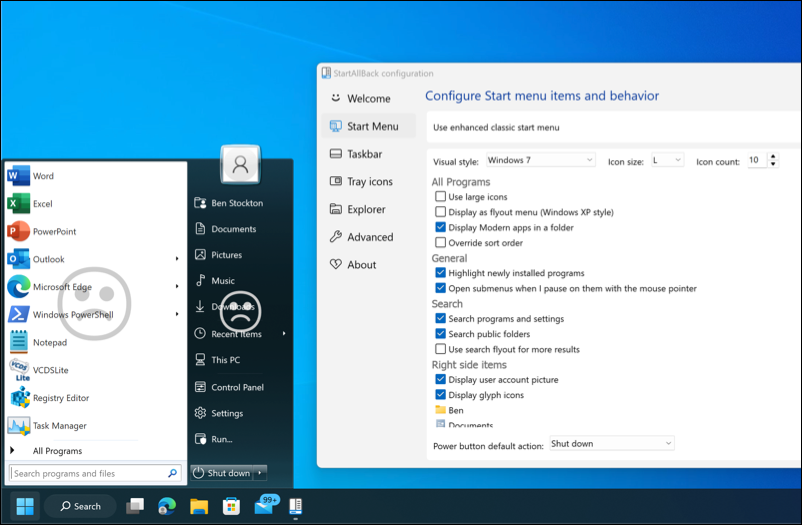Open Word from the Start menu
Image resolution: width=802 pixels, height=525 pixels.
[x=42, y=176]
